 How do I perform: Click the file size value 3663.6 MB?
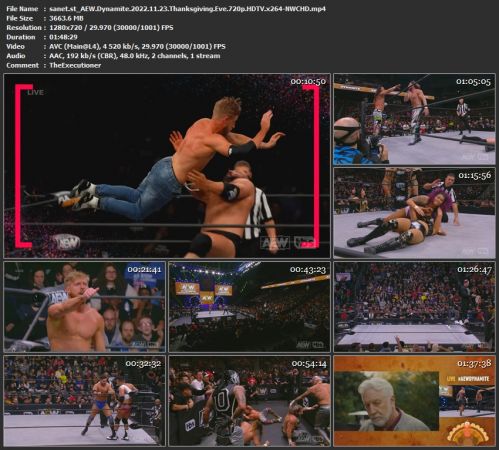[66, 18]
